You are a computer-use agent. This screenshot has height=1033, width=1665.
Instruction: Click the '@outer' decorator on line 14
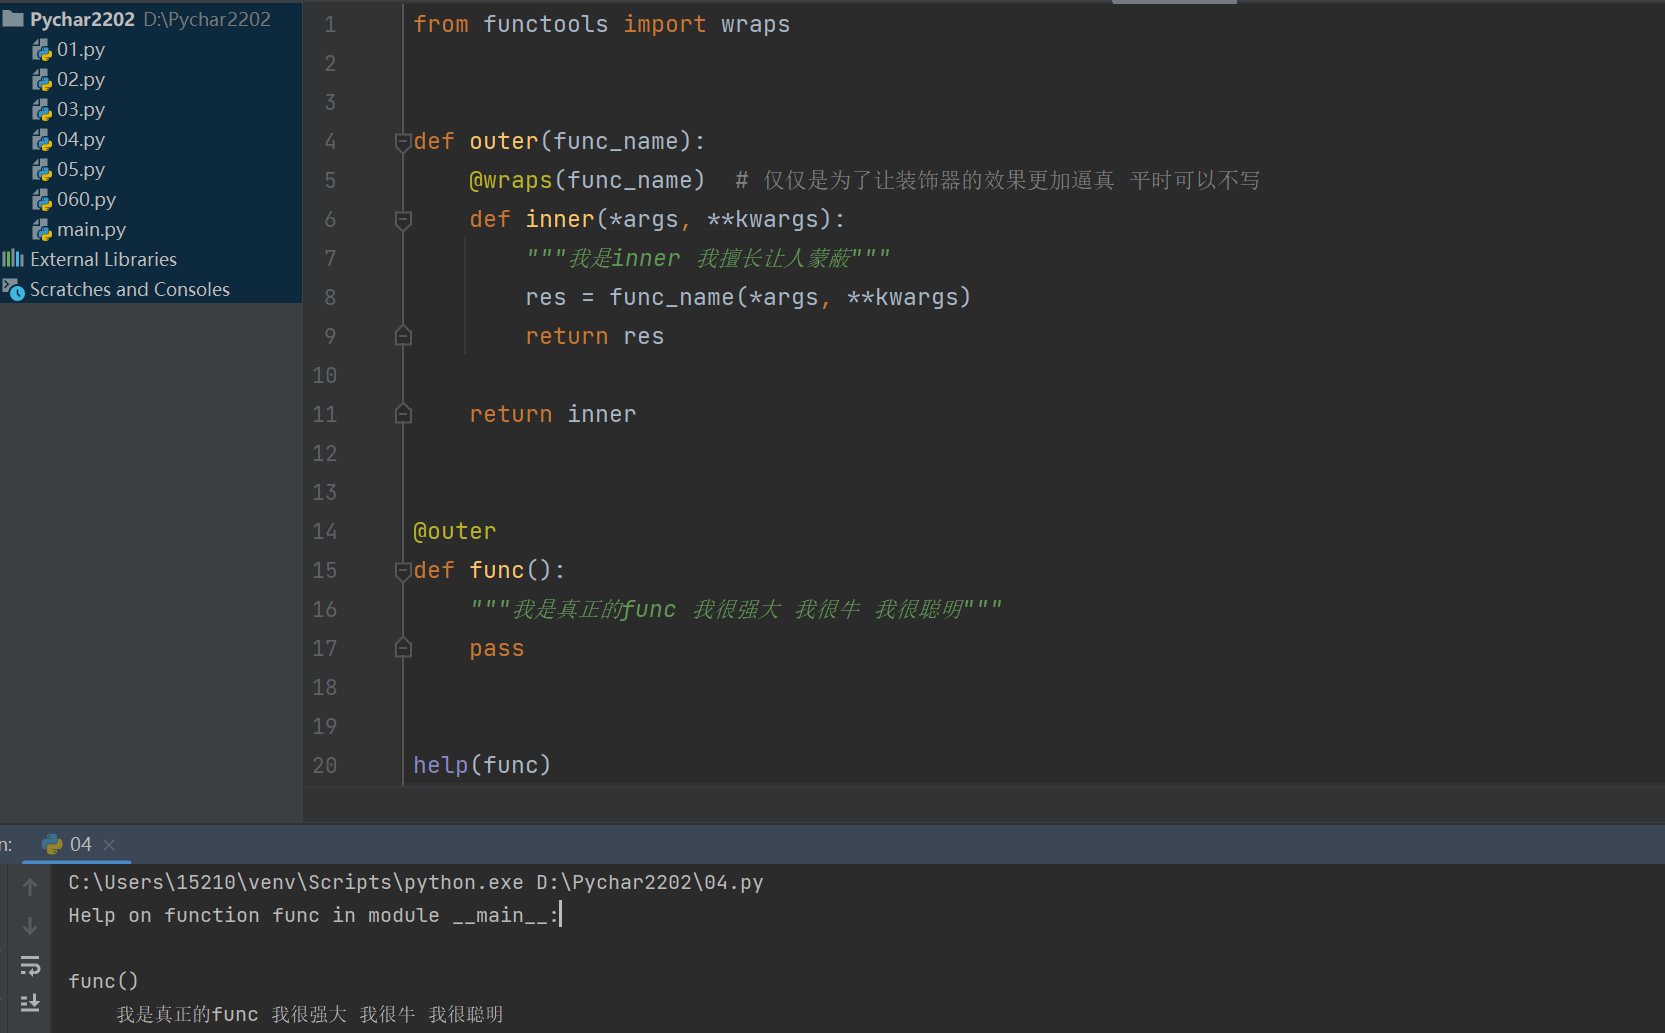[455, 532]
